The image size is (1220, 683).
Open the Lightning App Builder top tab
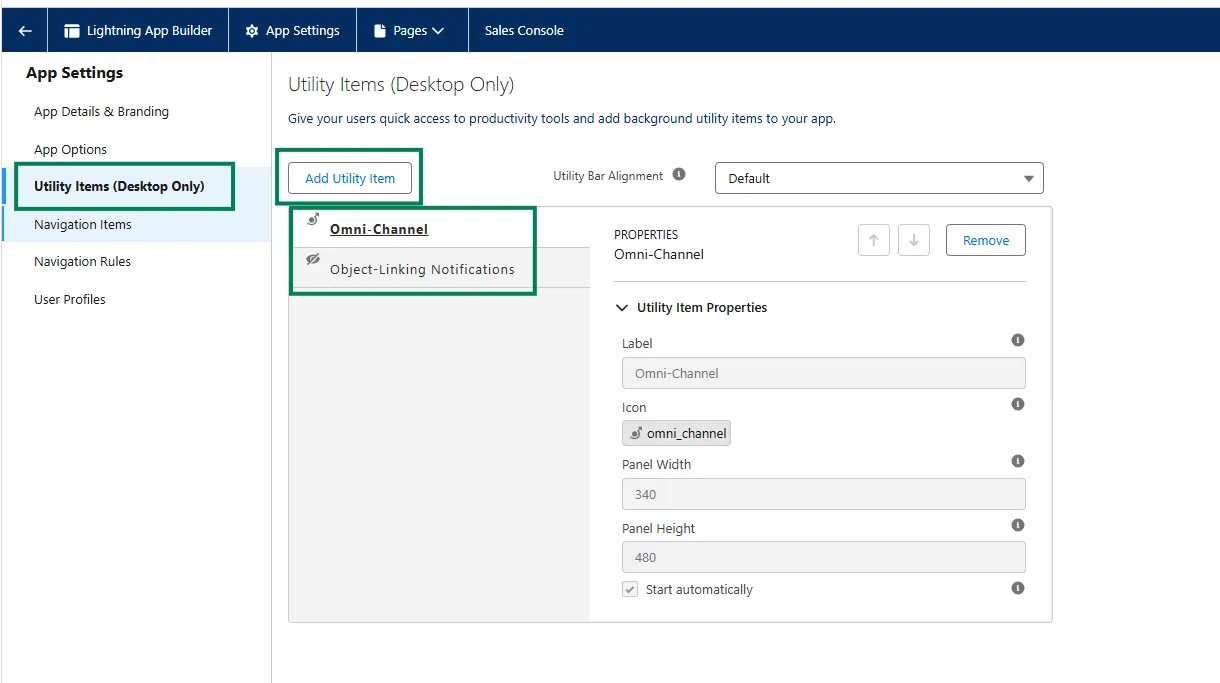coord(138,31)
